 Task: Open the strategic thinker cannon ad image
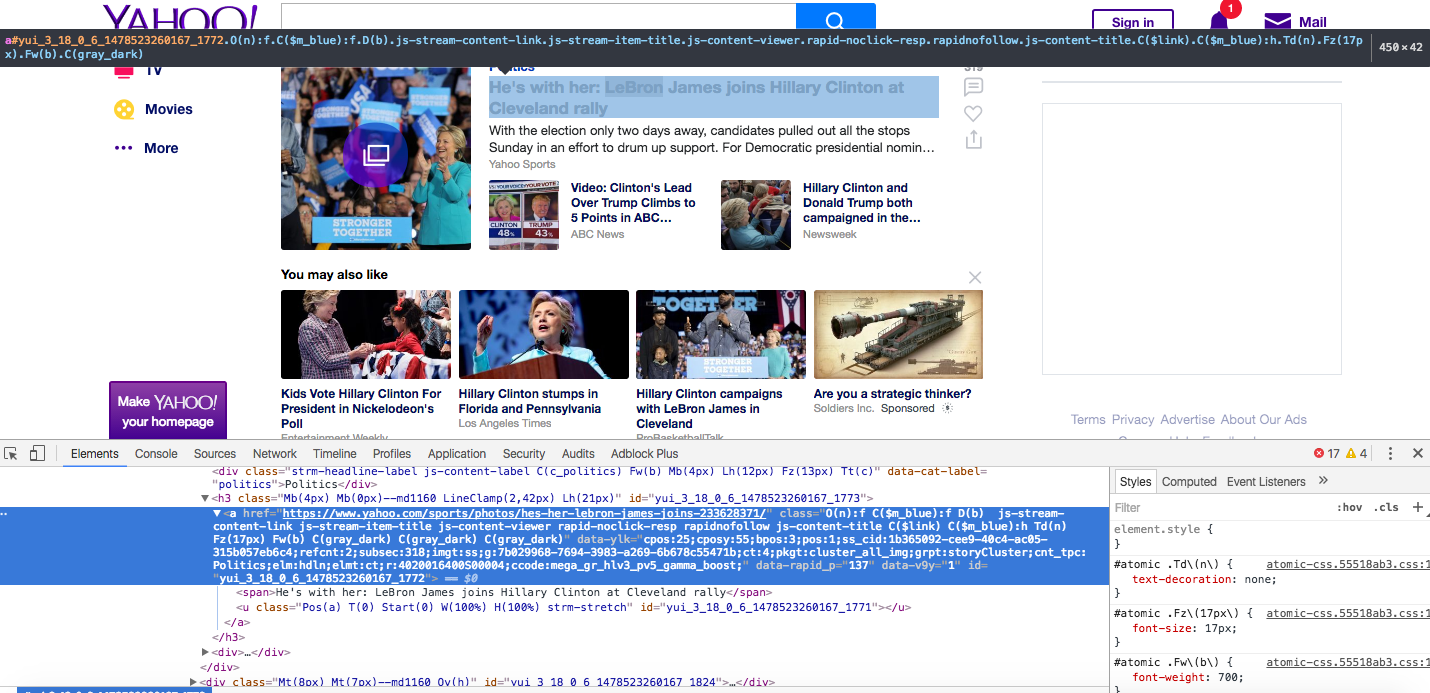point(898,334)
